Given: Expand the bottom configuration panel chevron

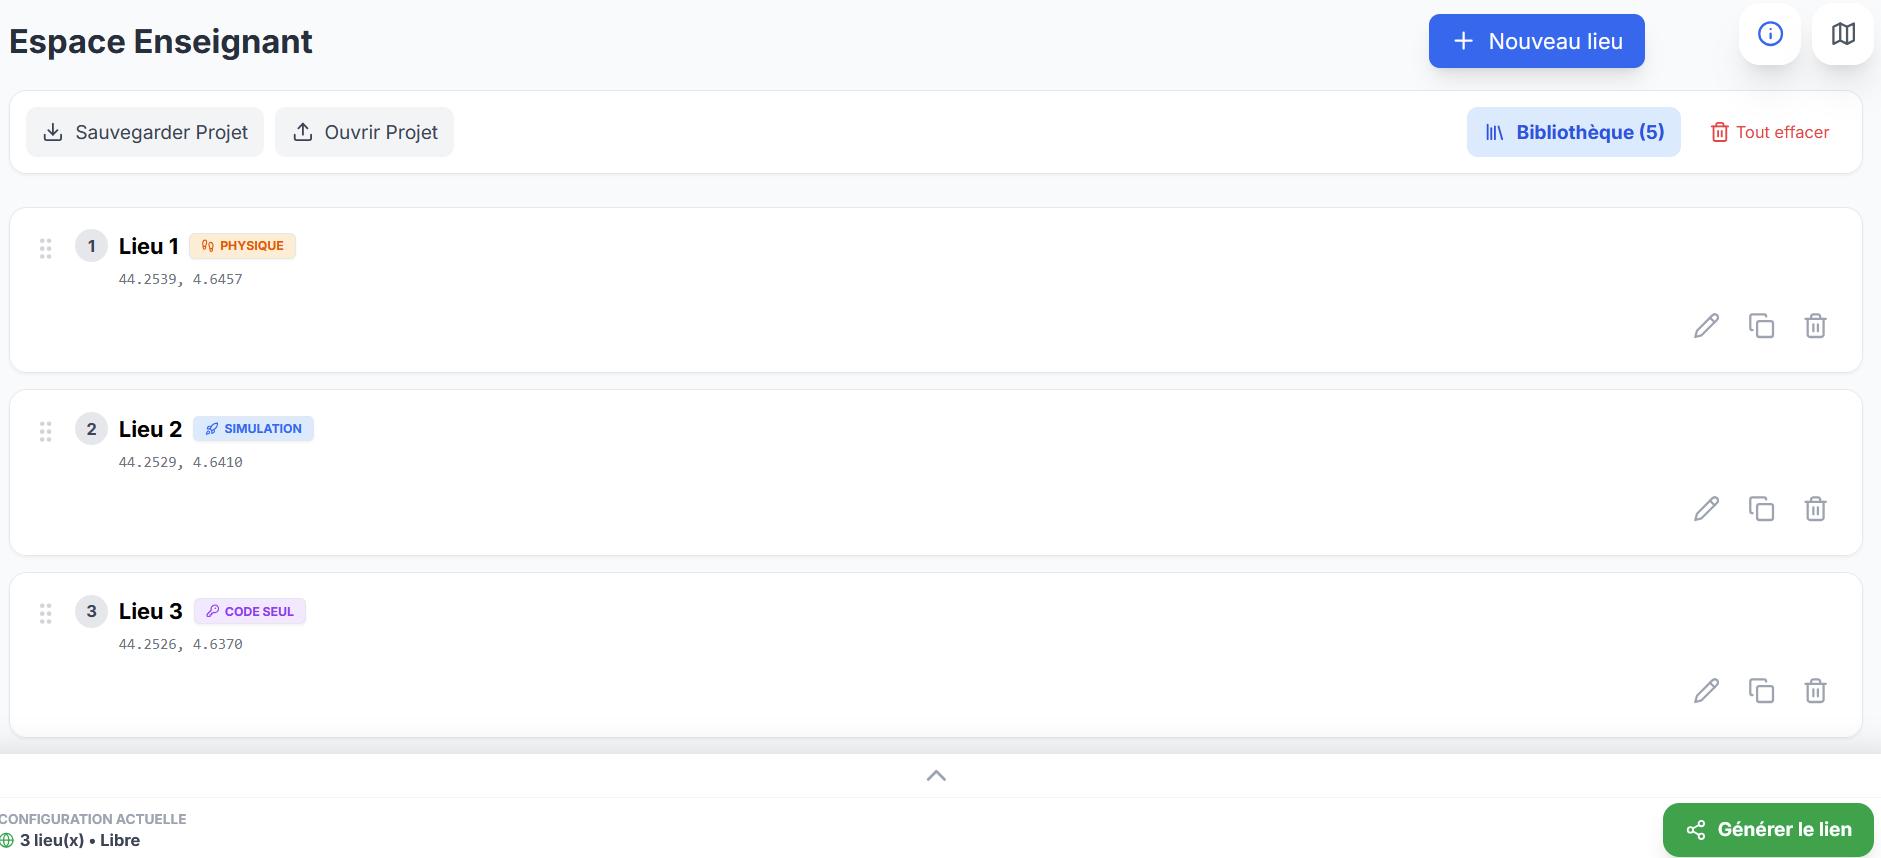Looking at the screenshot, I should pos(936,776).
